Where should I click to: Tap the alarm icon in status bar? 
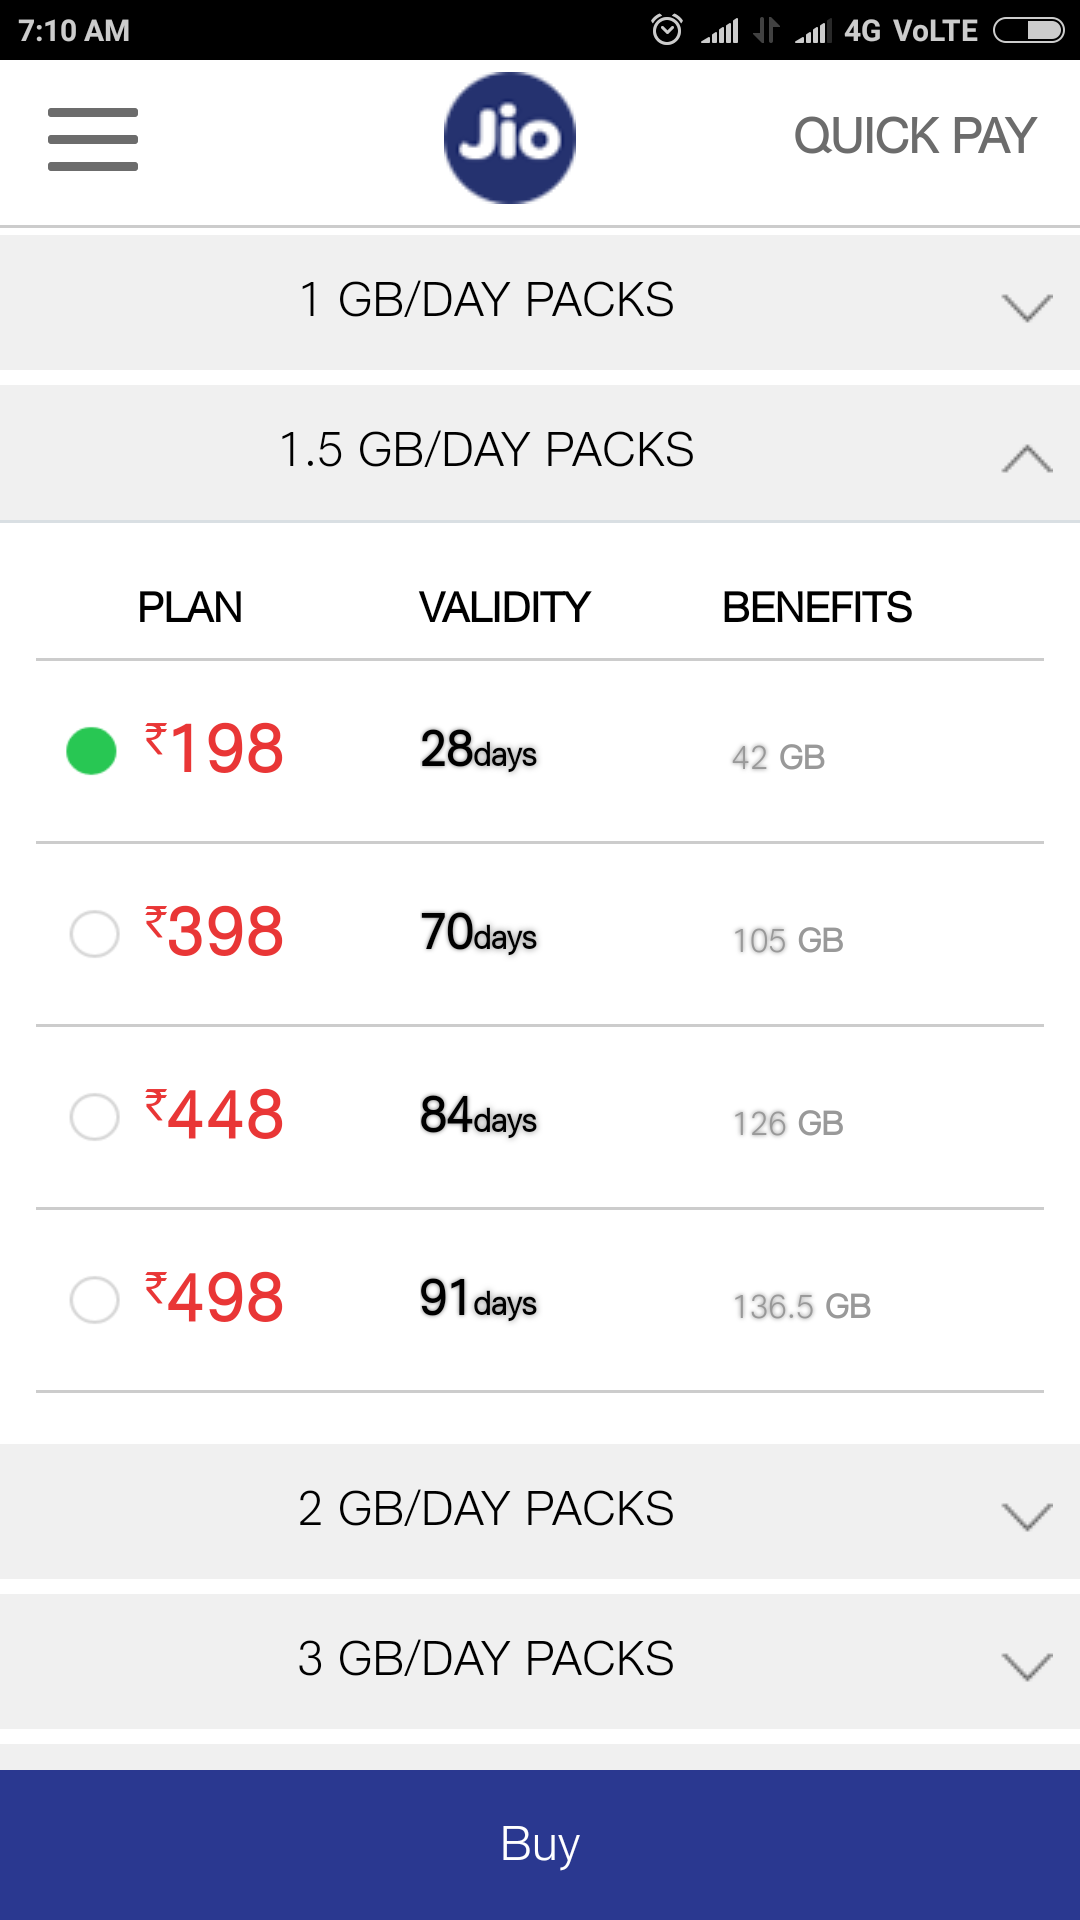[667, 30]
